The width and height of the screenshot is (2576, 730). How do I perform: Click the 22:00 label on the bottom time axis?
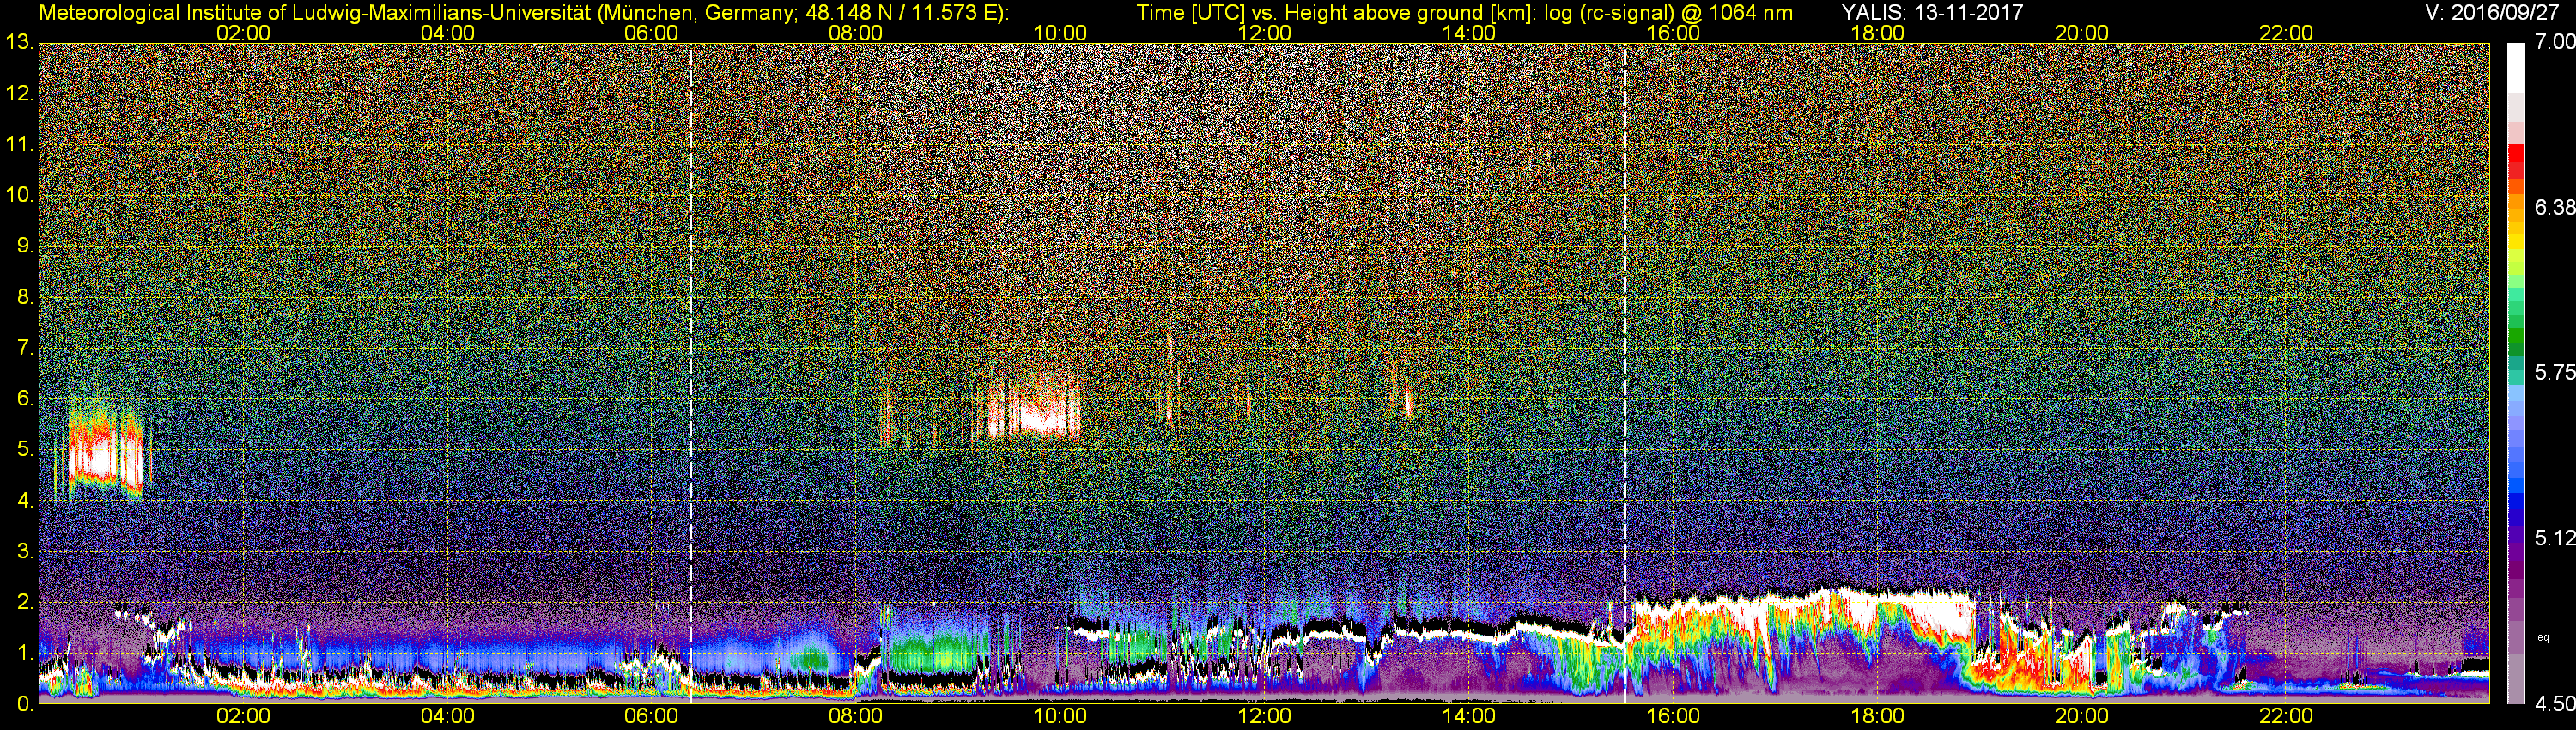[x=2286, y=717]
